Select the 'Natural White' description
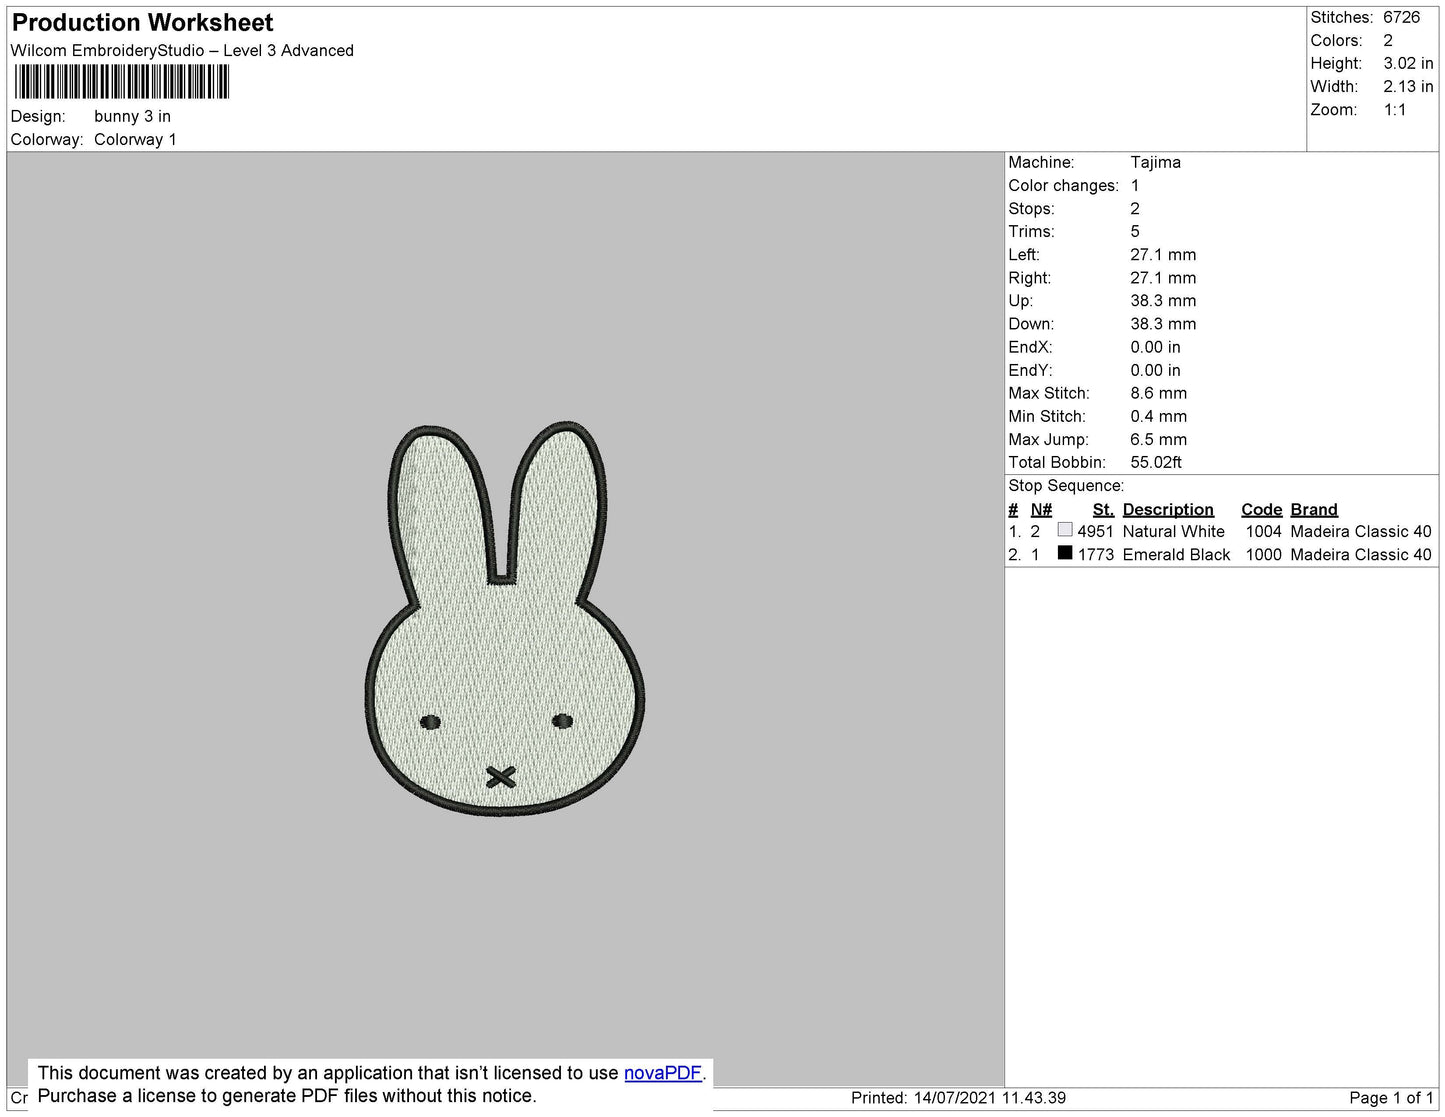The image size is (1445, 1117). click(x=1173, y=532)
